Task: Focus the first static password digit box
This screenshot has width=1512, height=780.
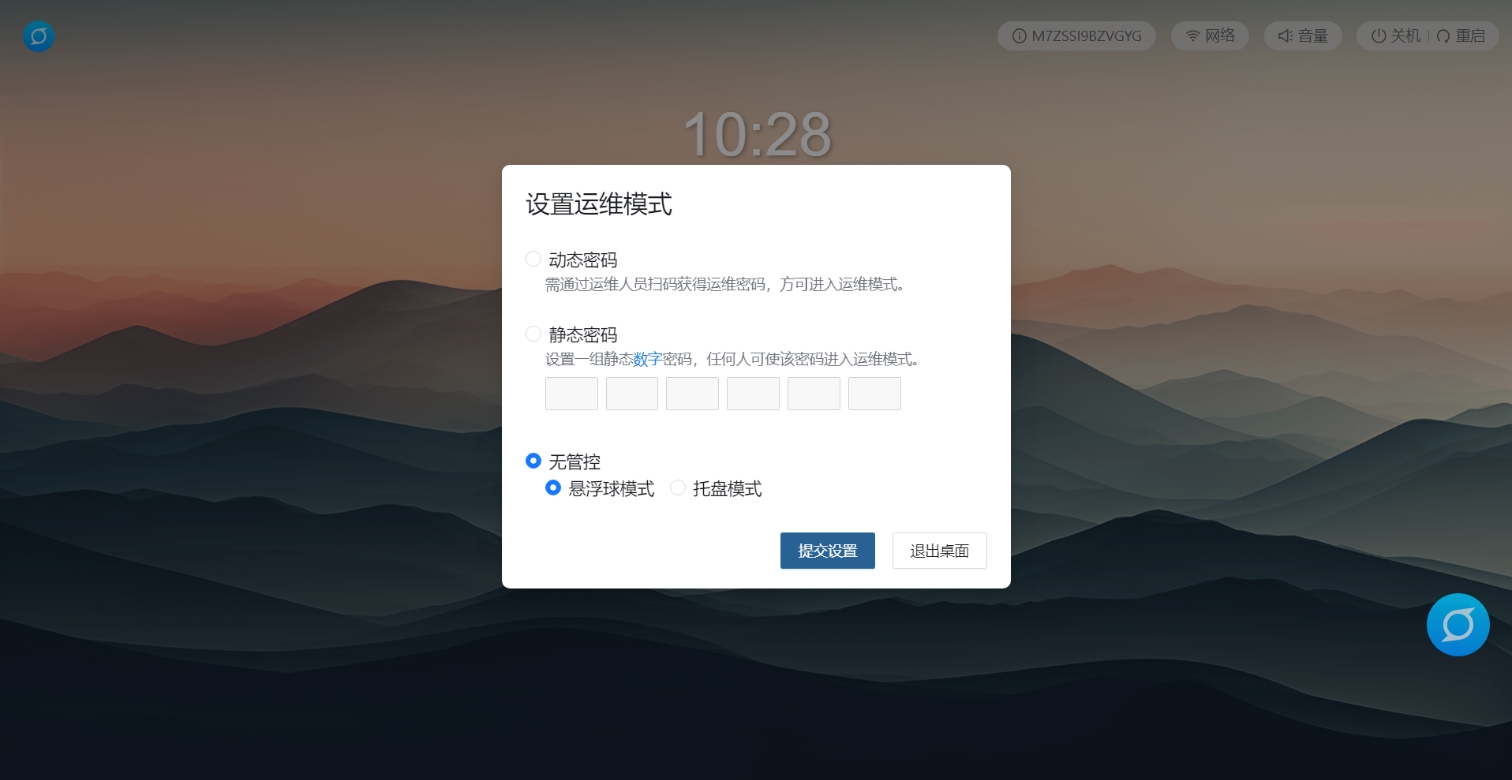Action: (571, 393)
